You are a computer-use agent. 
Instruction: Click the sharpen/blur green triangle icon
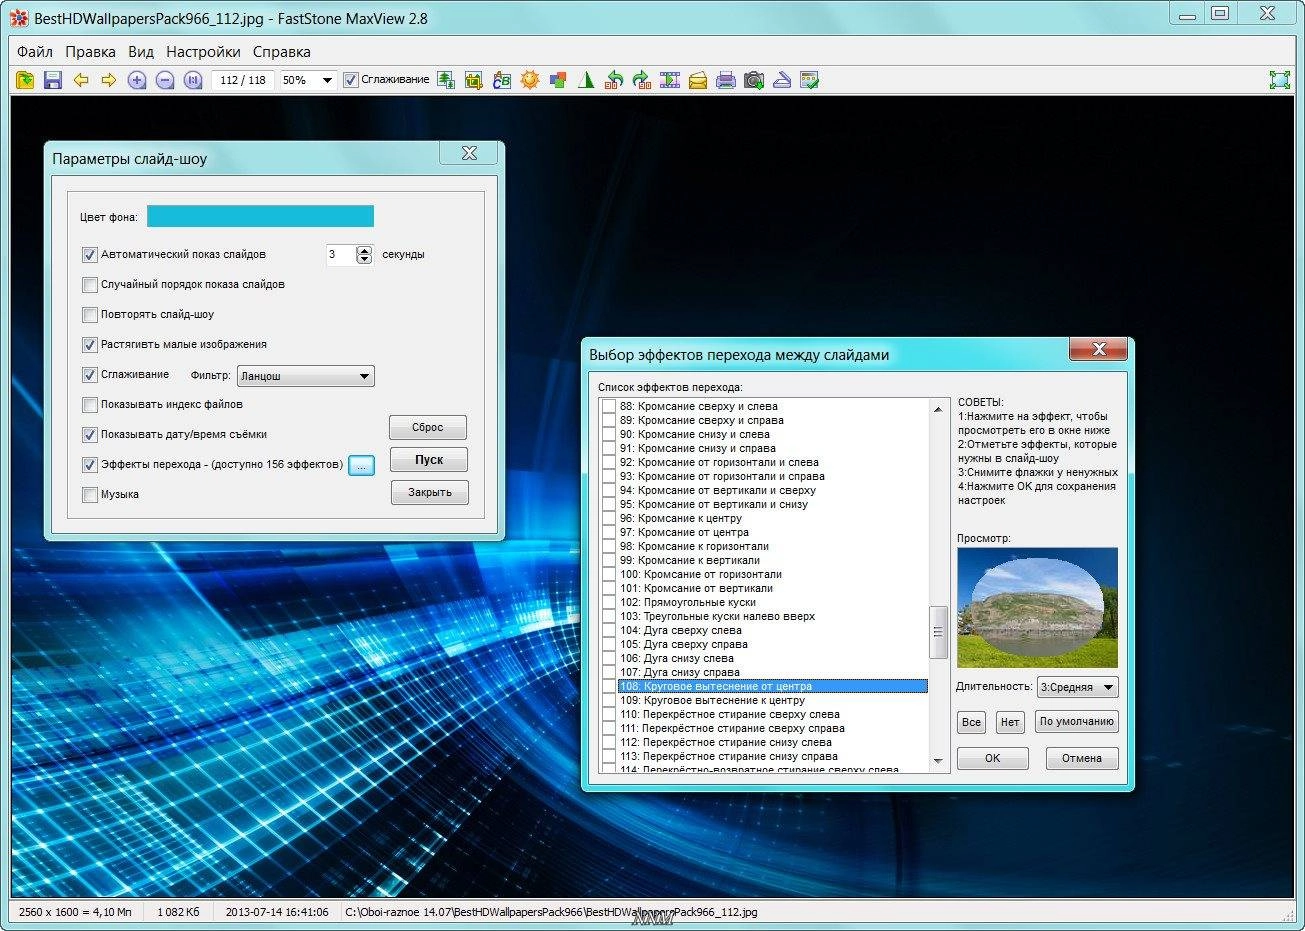(586, 80)
